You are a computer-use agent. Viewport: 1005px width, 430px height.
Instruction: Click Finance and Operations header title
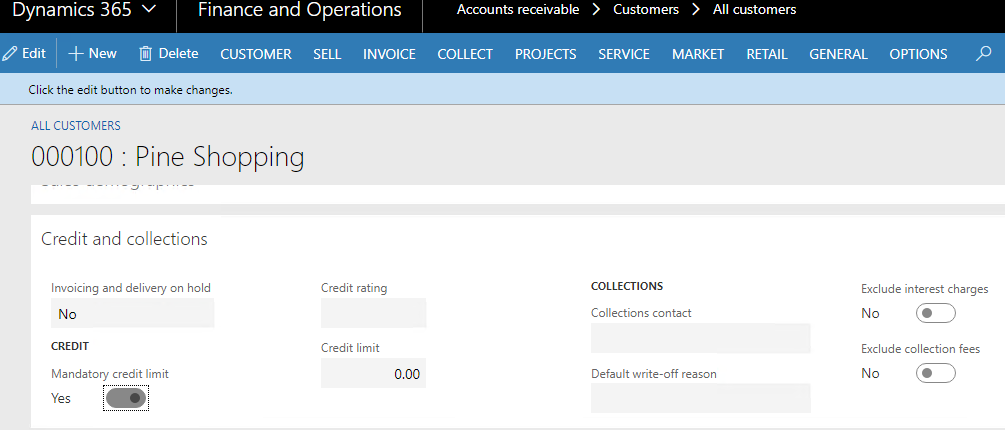(299, 10)
